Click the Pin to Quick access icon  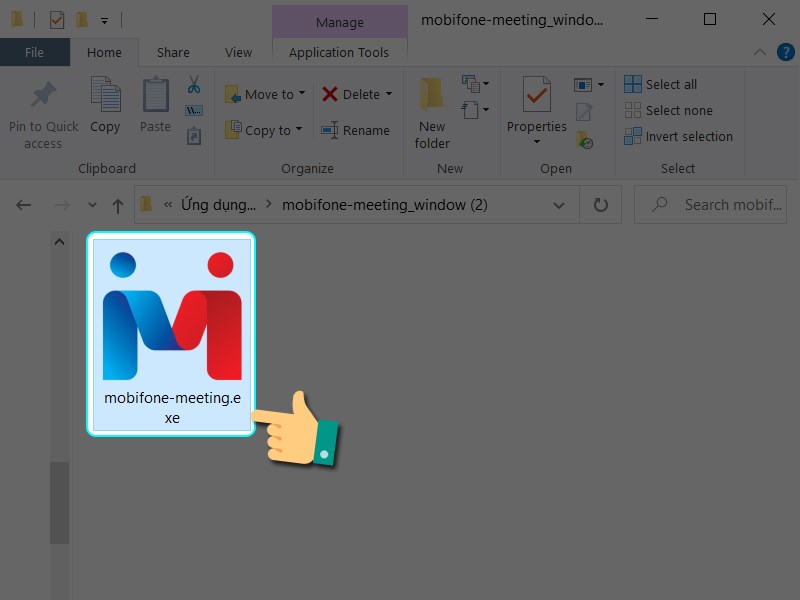point(43,97)
